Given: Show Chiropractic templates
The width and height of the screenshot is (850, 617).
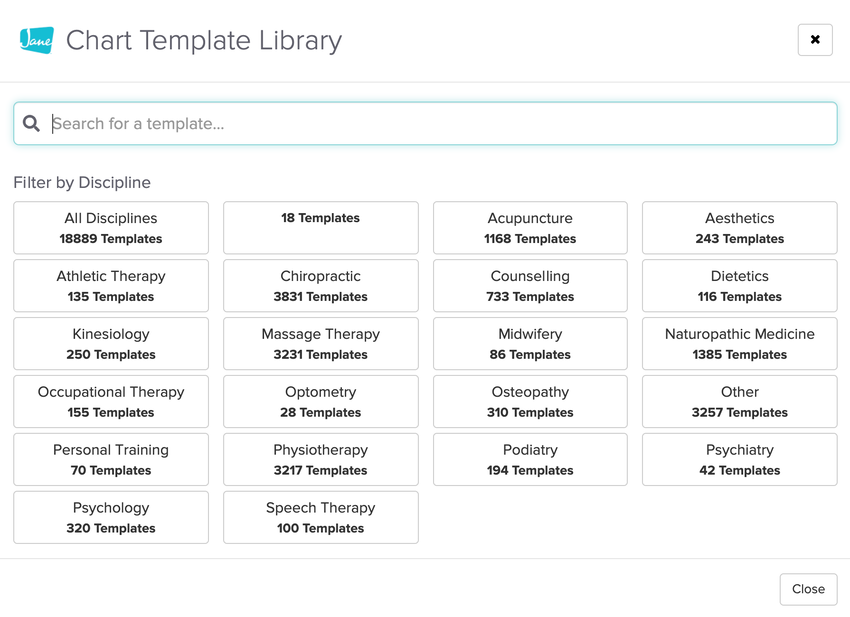Looking at the screenshot, I should 320,286.
